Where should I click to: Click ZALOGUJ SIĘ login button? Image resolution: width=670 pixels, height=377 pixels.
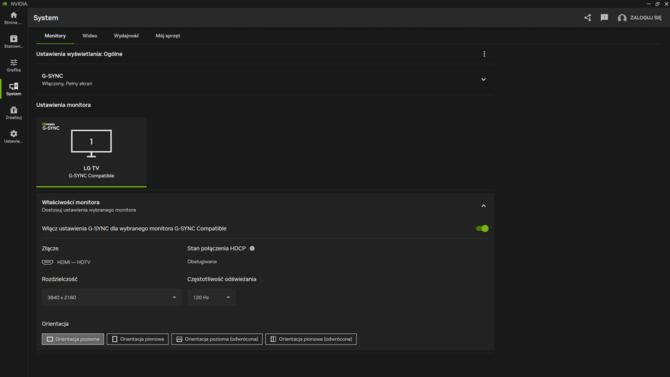pyautogui.click(x=646, y=18)
